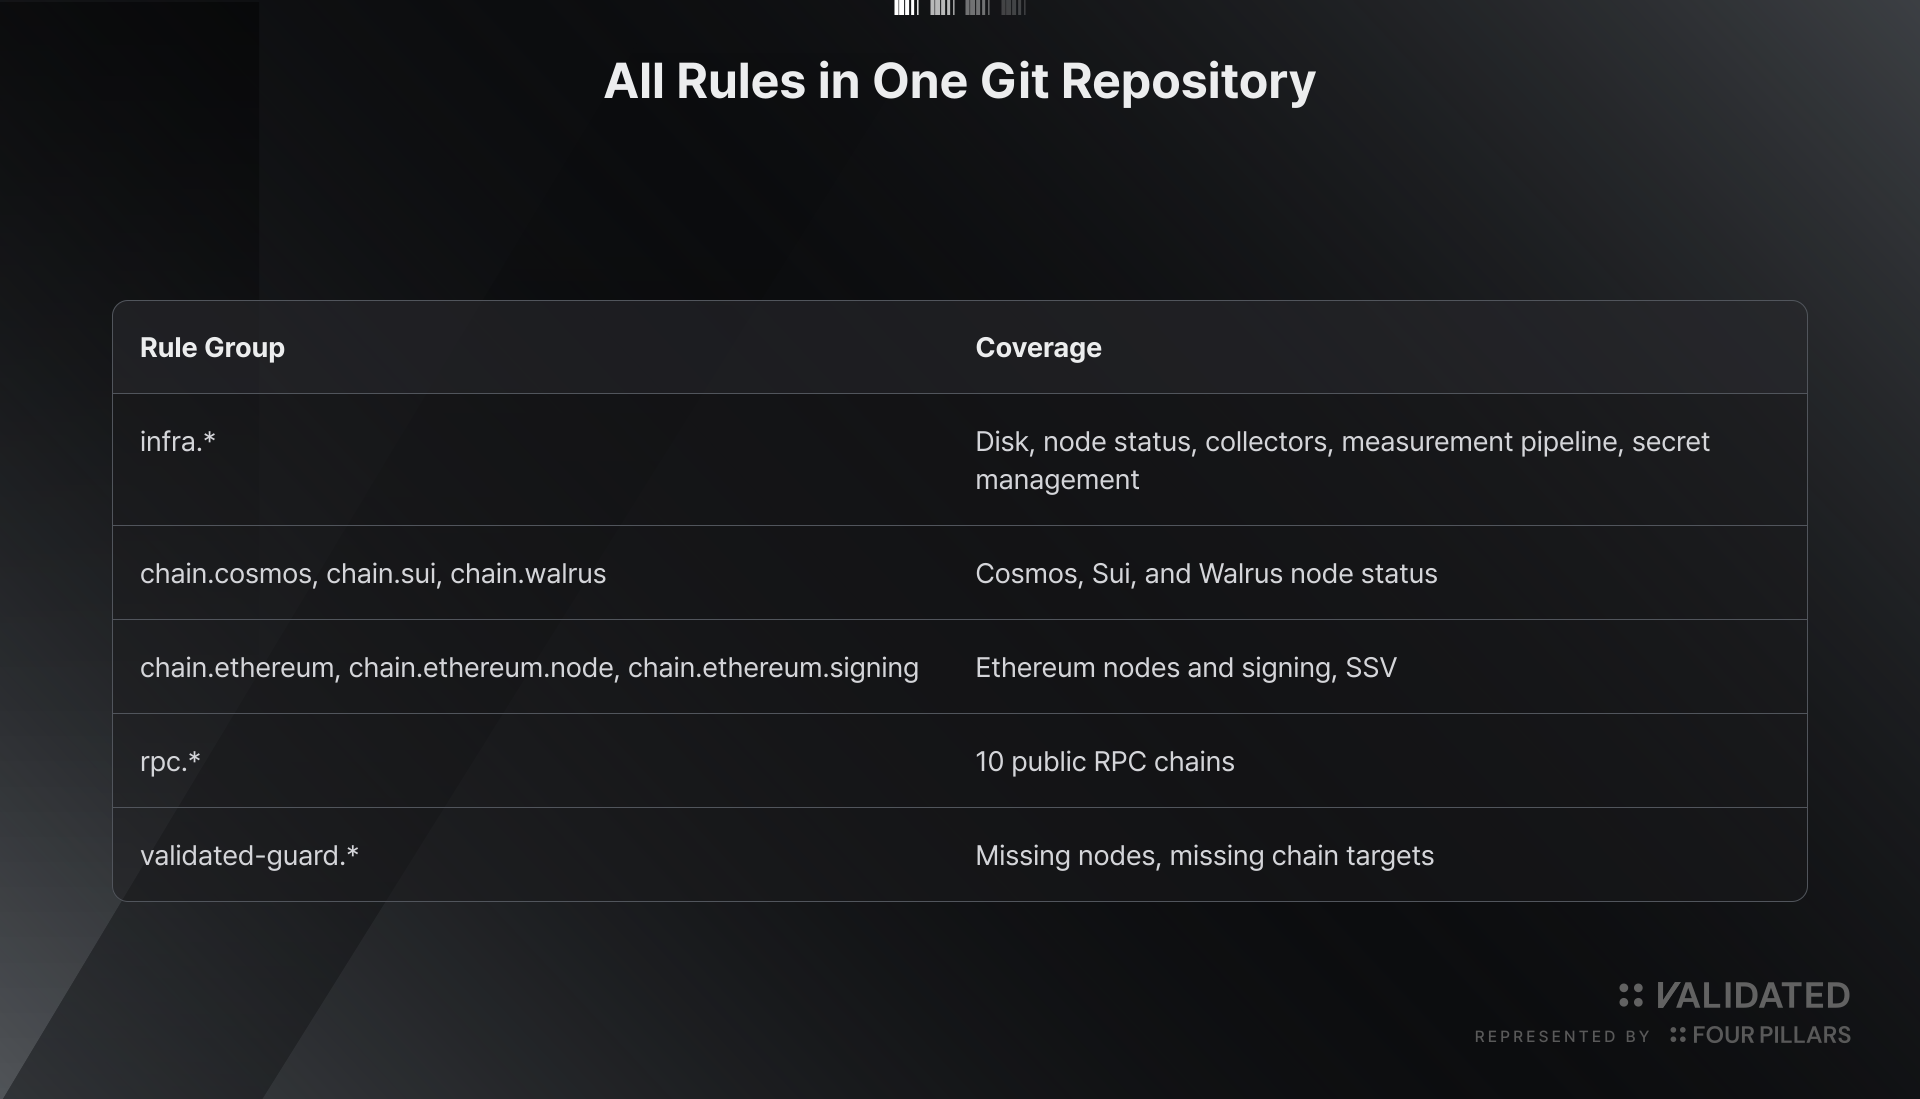Click the FOUR PILLARS wordmark
The image size is (1920, 1099).
tap(1771, 1035)
